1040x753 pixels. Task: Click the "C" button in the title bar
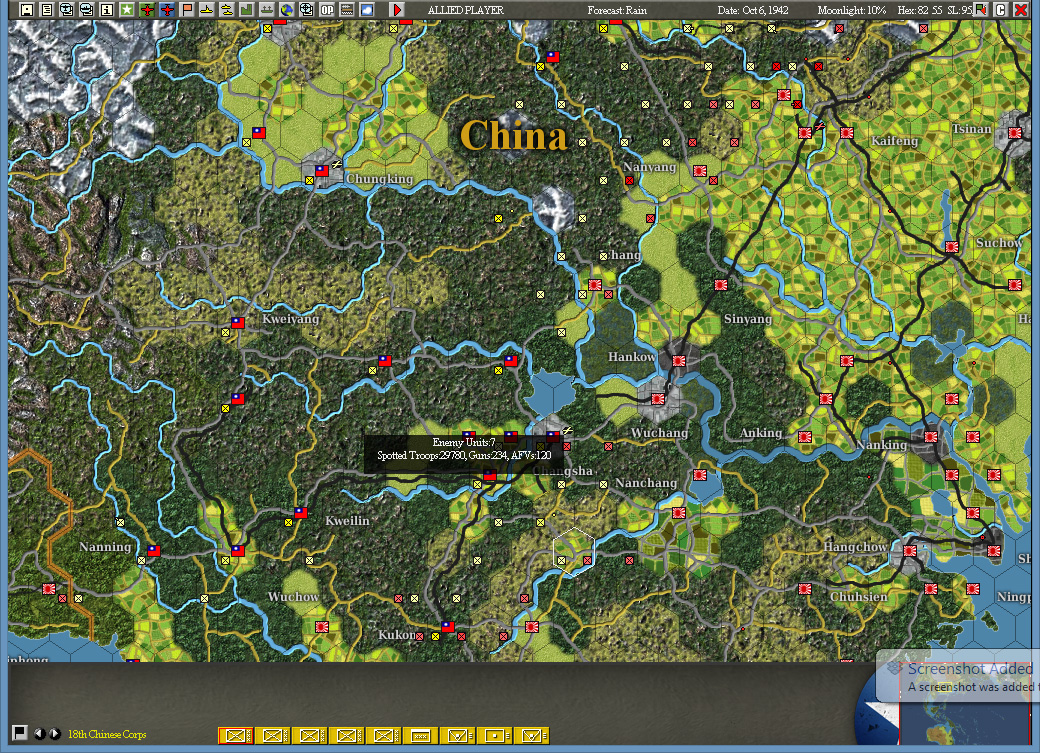pyautogui.click(x=1001, y=10)
